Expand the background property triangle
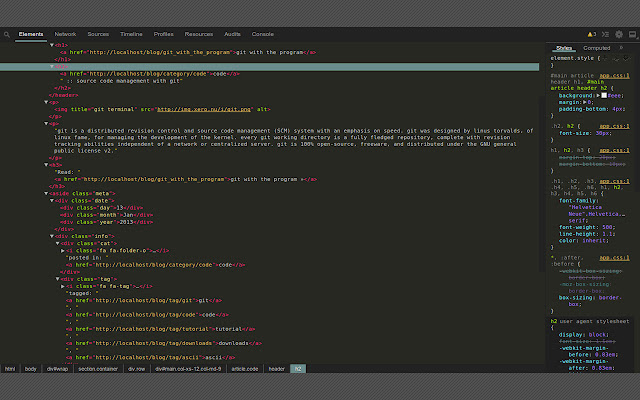 coord(598,94)
